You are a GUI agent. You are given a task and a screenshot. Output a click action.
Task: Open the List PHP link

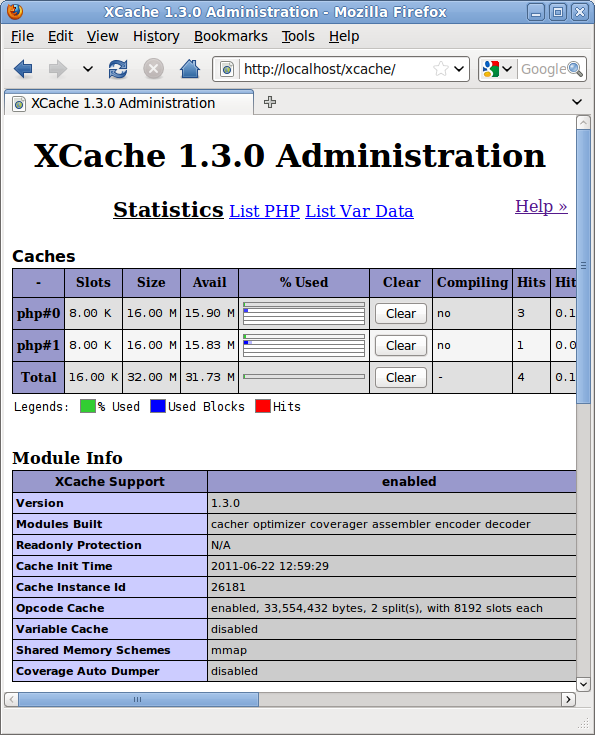[264, 211]
